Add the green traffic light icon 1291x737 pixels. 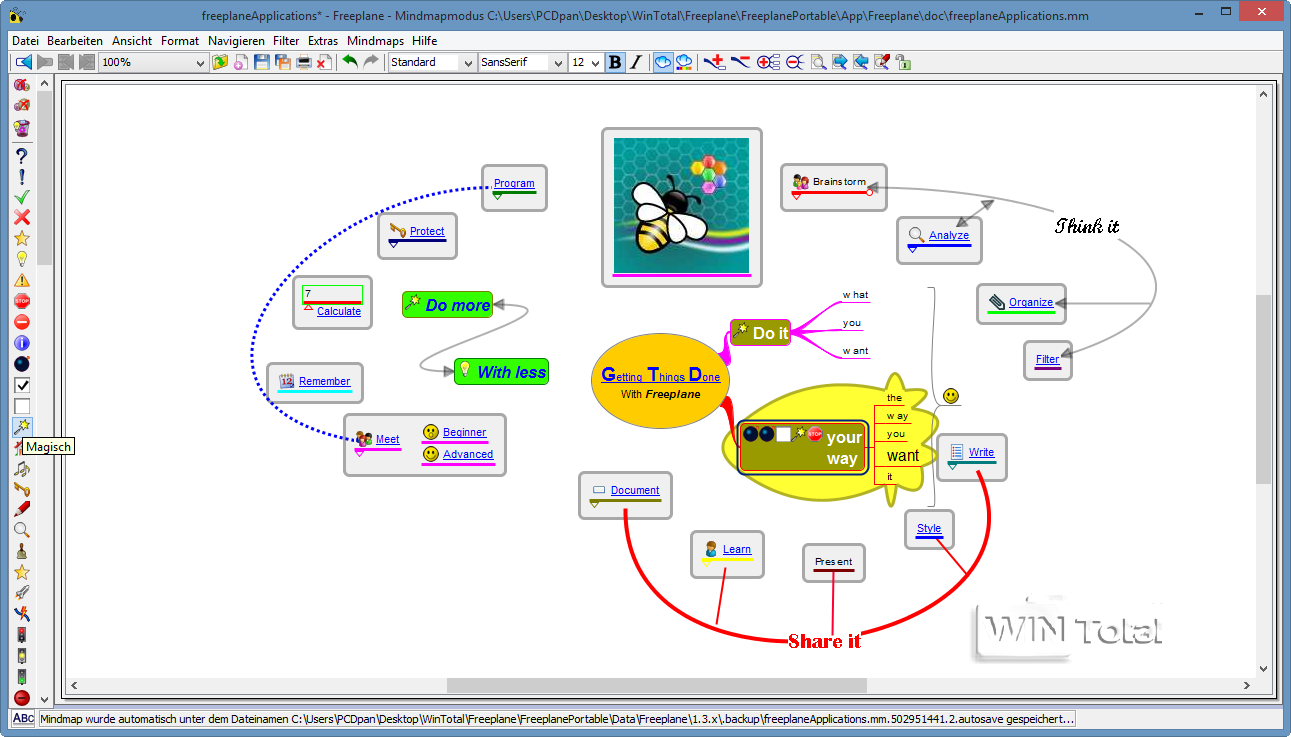click(21, 677)
